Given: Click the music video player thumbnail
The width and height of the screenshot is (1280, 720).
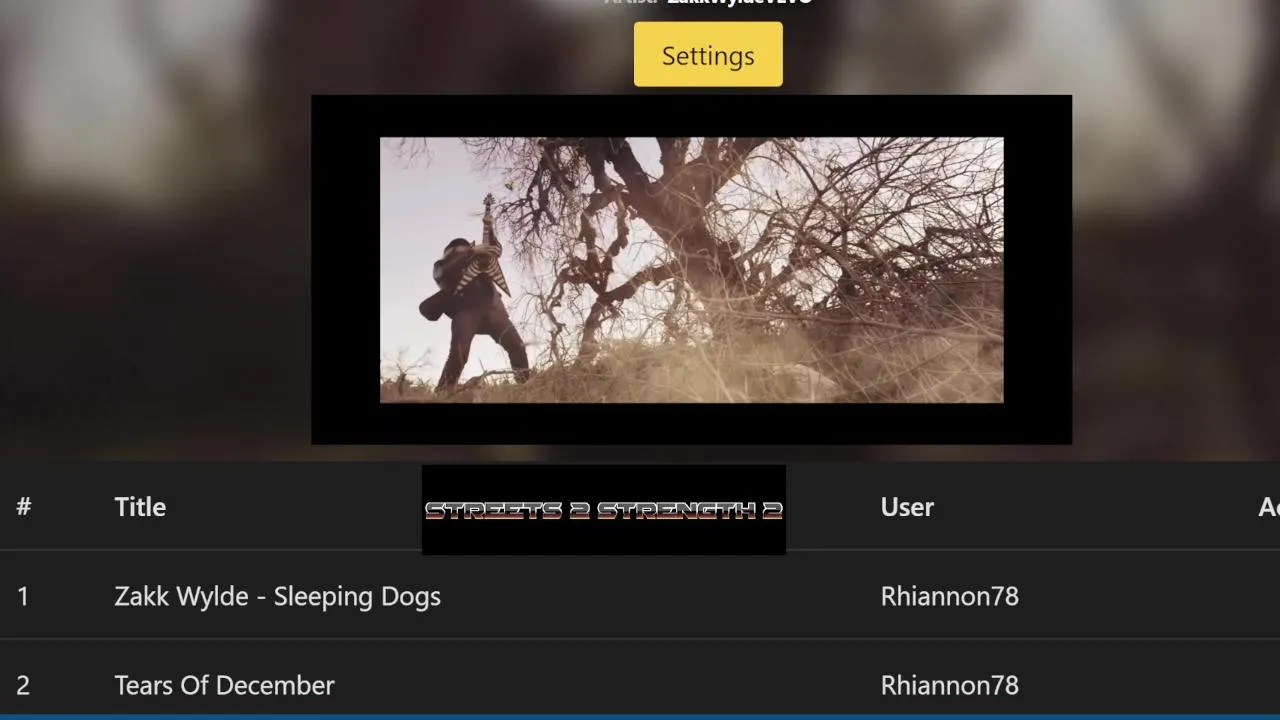Looking at the screenshot, I should 691,270.
